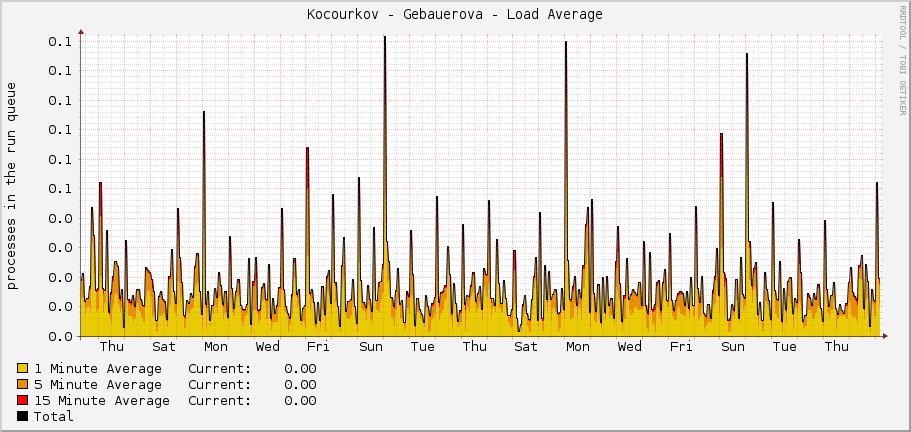Click the Current value for 15 Minute Average
Image resolution: width=911 pixels, height=432 pixels.
pos(300,401)
